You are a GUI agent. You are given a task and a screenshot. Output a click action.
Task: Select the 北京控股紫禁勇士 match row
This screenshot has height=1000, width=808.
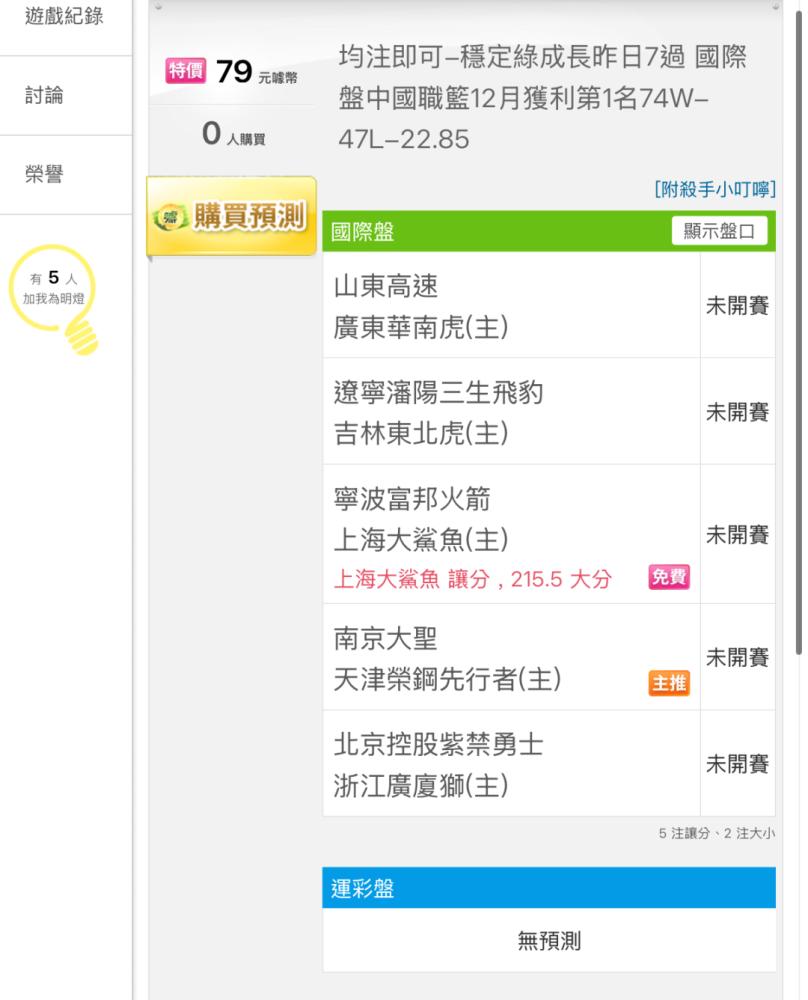(511, 765)
